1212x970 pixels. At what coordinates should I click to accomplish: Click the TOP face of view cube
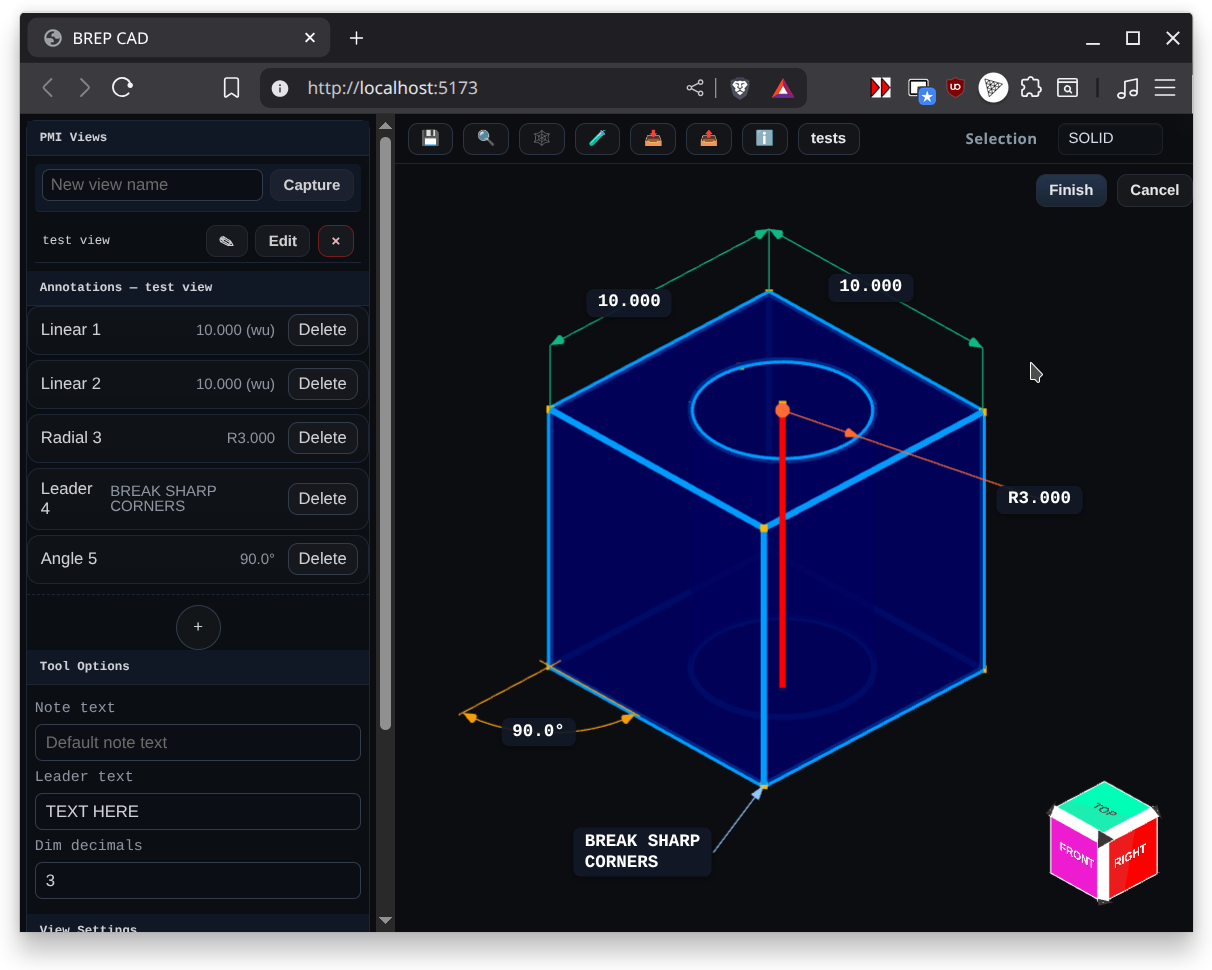pos(1103,808)
